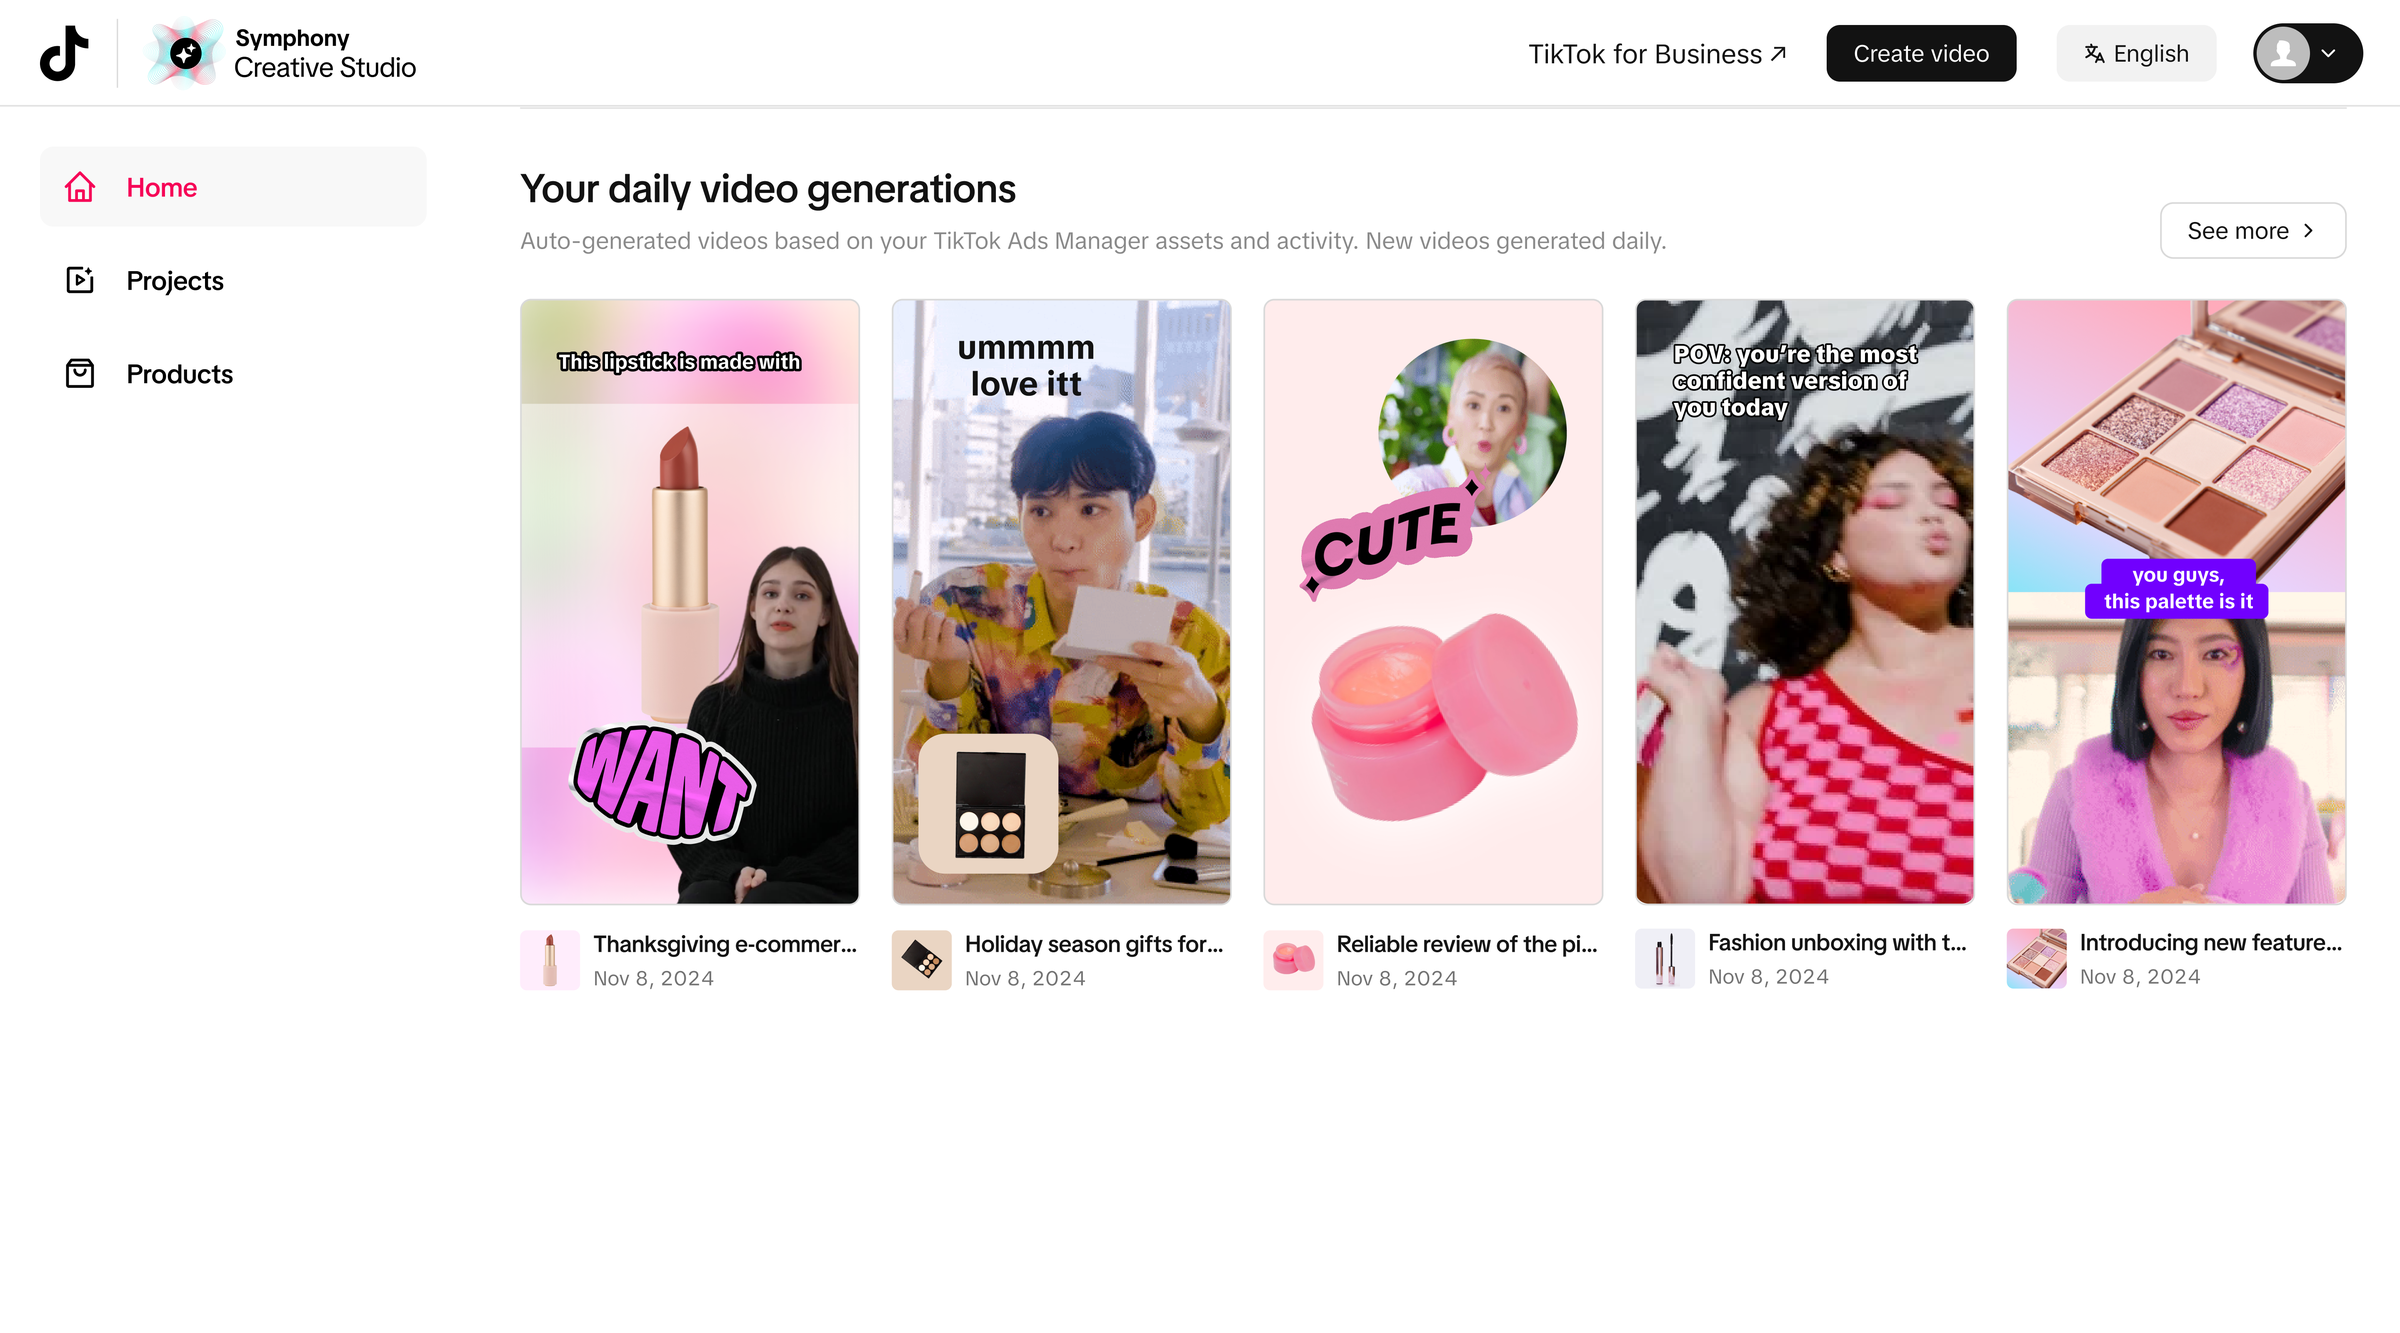The image size is (2400, 1333).
Task: Click Introducing new feature video thumbnail
Action: coord(2177,601)
